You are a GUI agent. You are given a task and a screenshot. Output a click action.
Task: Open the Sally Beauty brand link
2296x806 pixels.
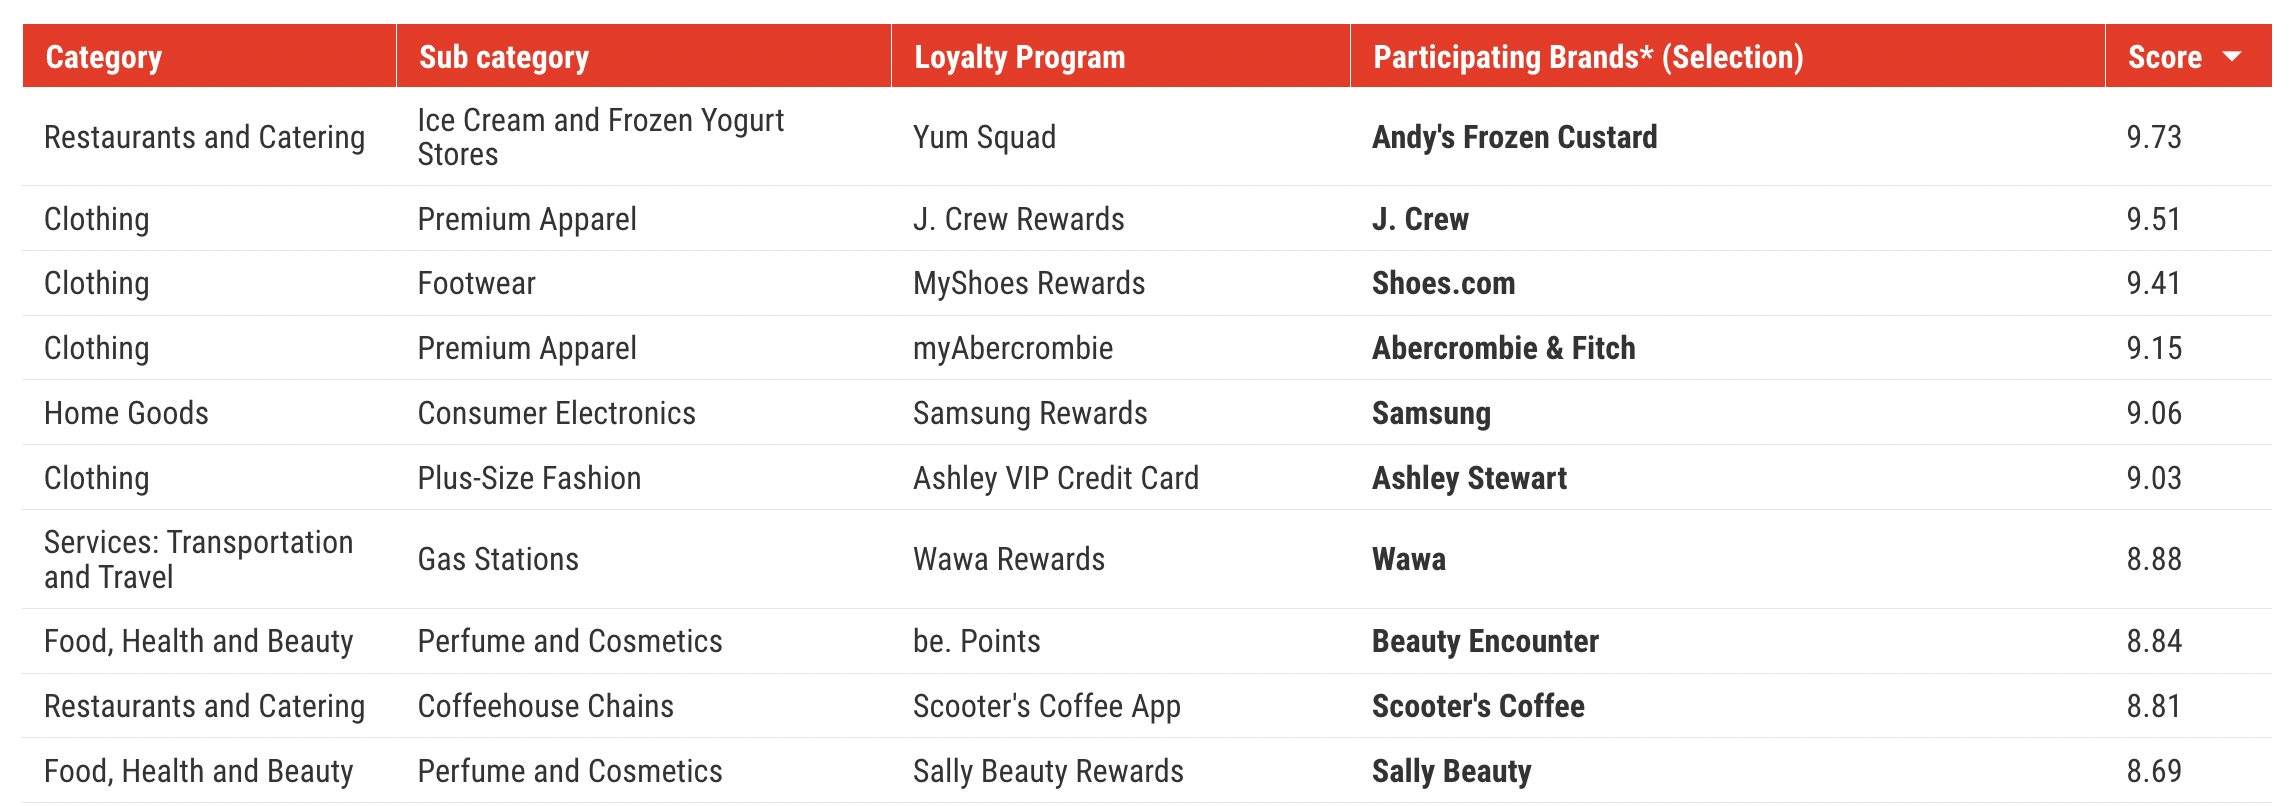1451,771
